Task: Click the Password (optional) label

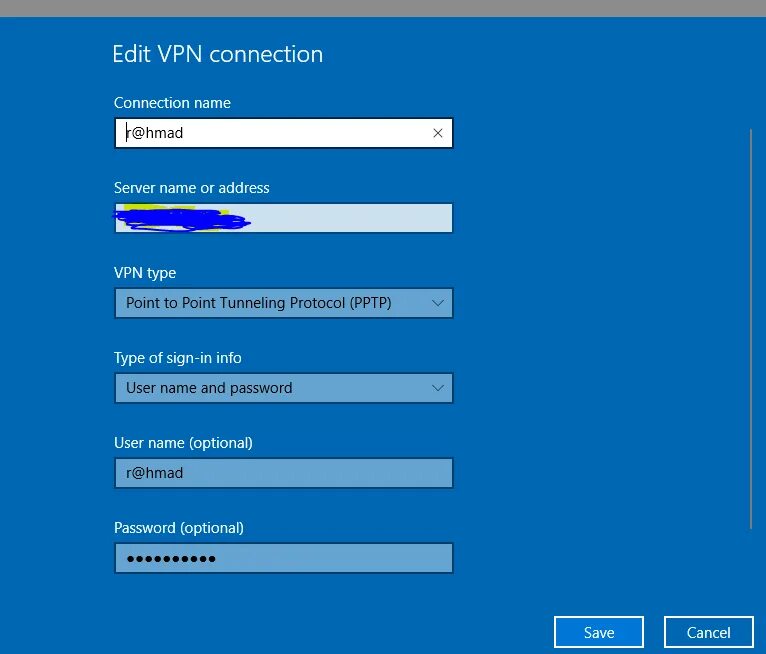Action: pyautogui.click(x=179, y=527)
